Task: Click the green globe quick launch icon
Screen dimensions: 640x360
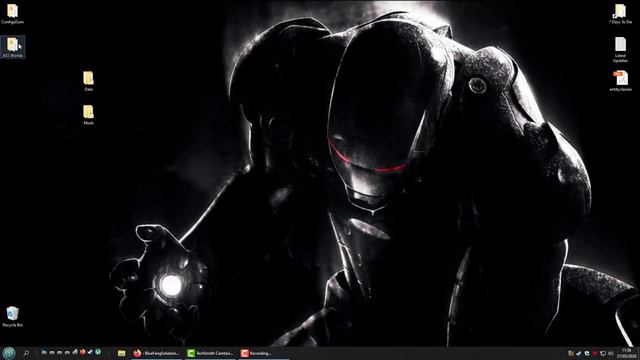Action: [98, 352]
